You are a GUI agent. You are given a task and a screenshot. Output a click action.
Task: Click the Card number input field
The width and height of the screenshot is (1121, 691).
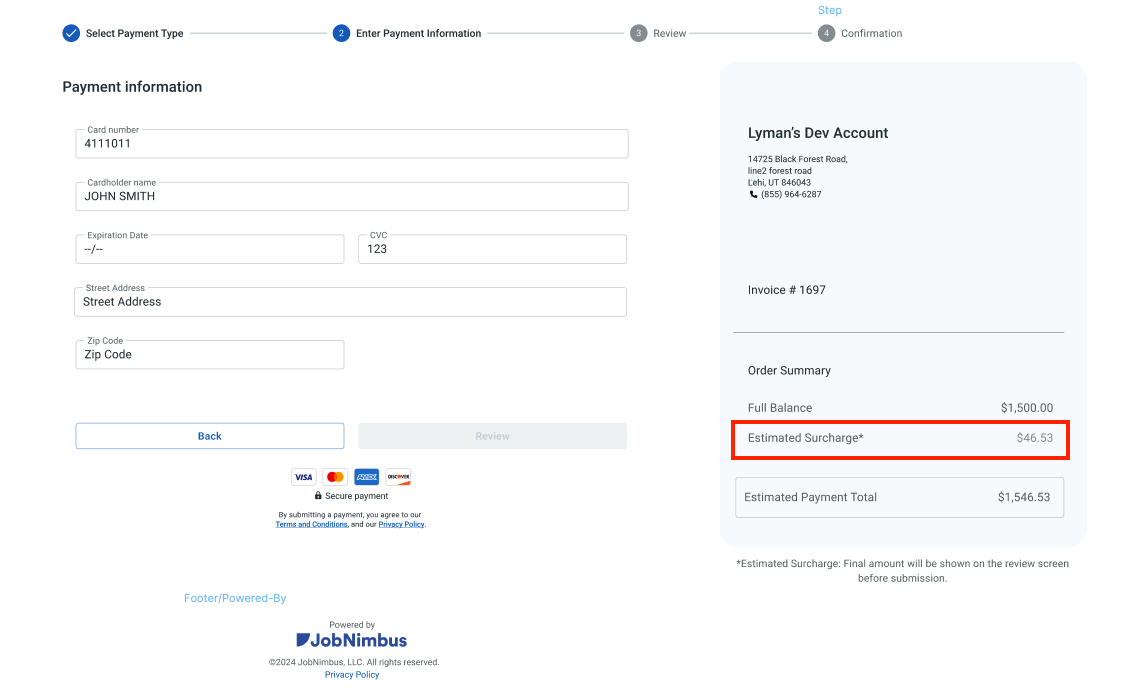pos(351,143)
